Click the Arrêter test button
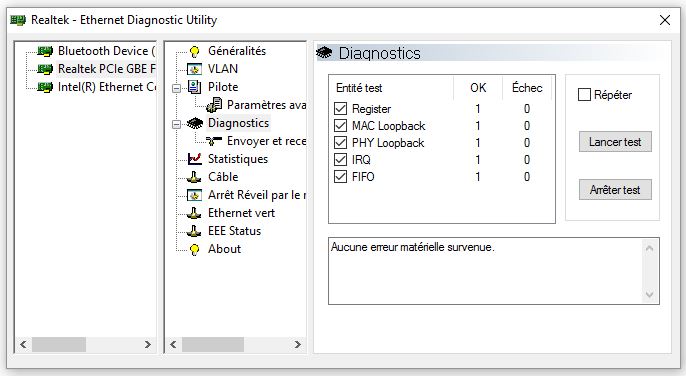The width and height of the screenshot is (686, 376). pyautogui.click(x=615, y=190)
